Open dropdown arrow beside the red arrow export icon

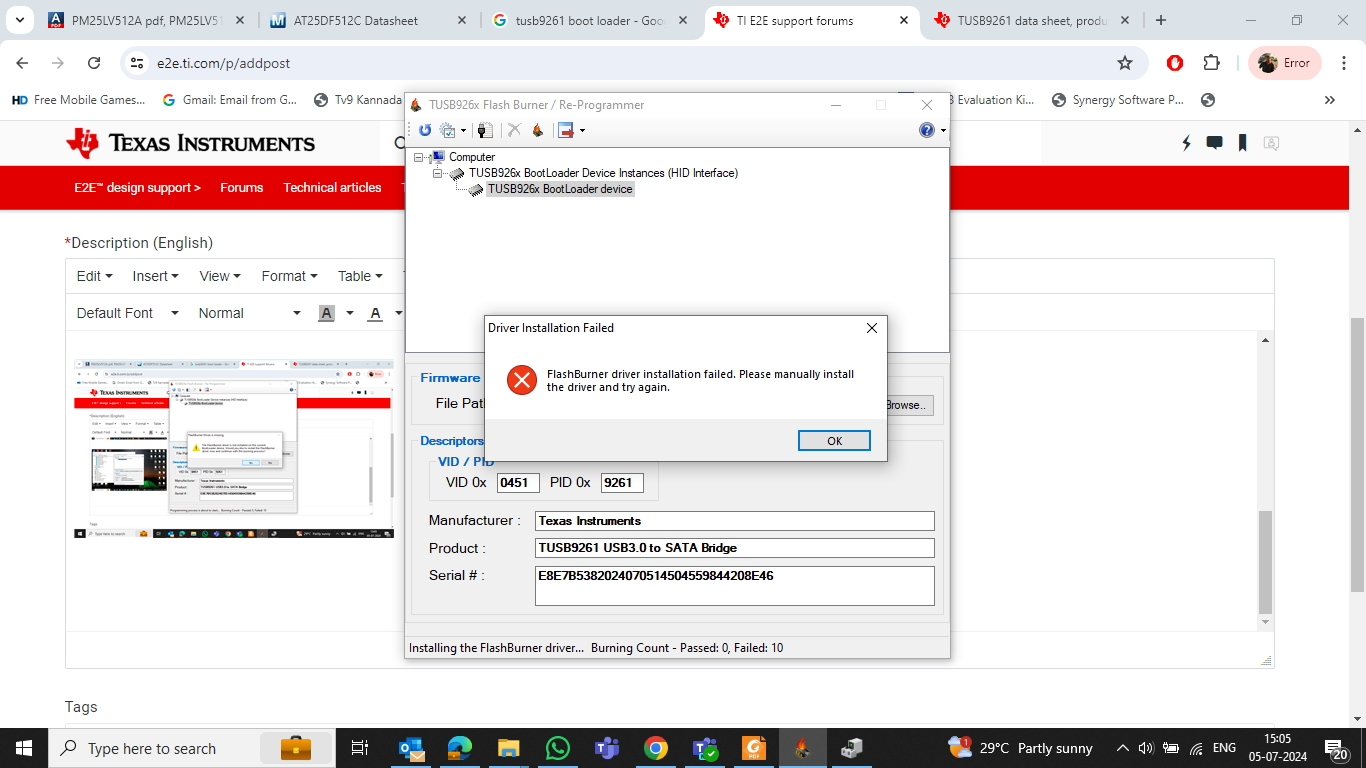pyautogui.click(x=582, y=131)
